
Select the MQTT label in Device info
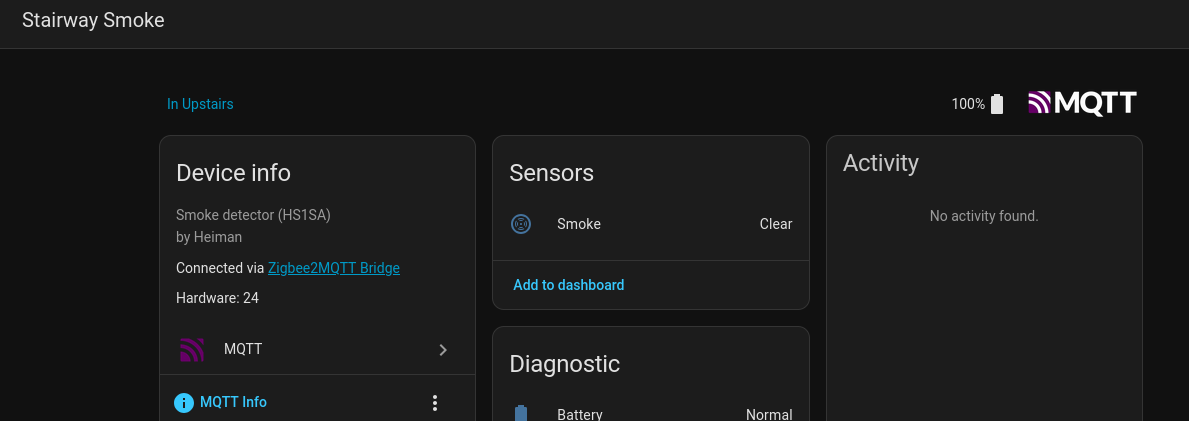pyautogui.click(x=243, y=349)
